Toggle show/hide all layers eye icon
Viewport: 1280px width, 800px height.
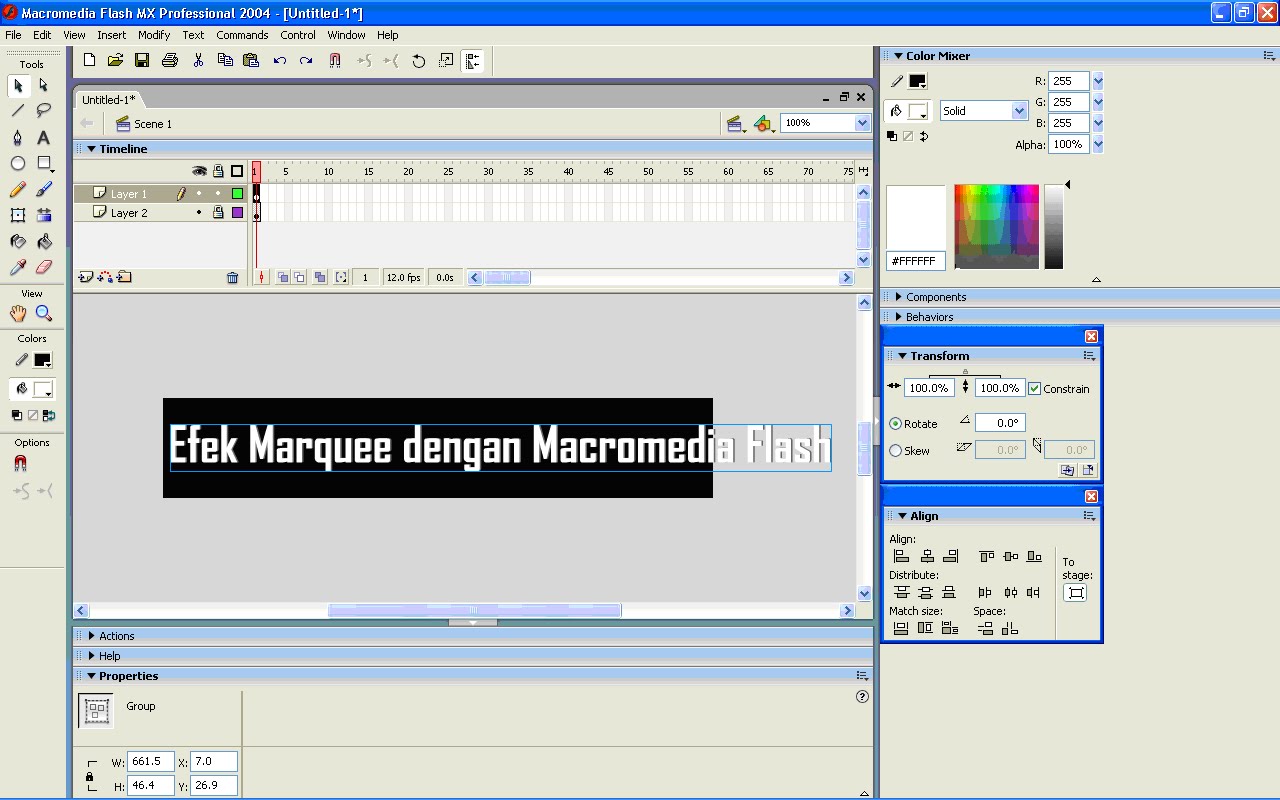[x=199, y=172]
